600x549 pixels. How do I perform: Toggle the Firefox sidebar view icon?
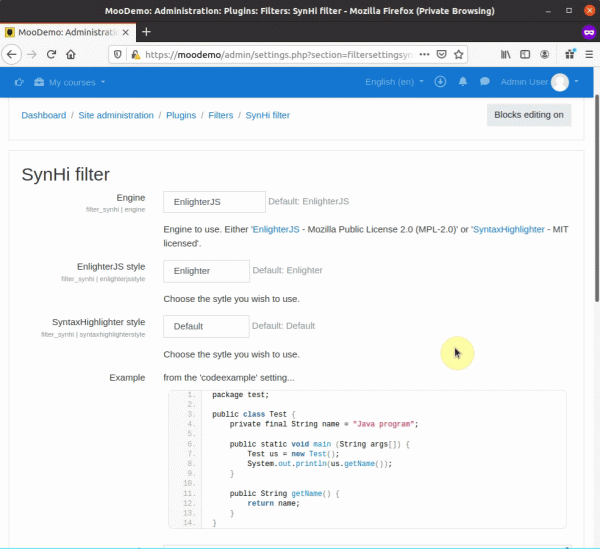coord(525,54)
